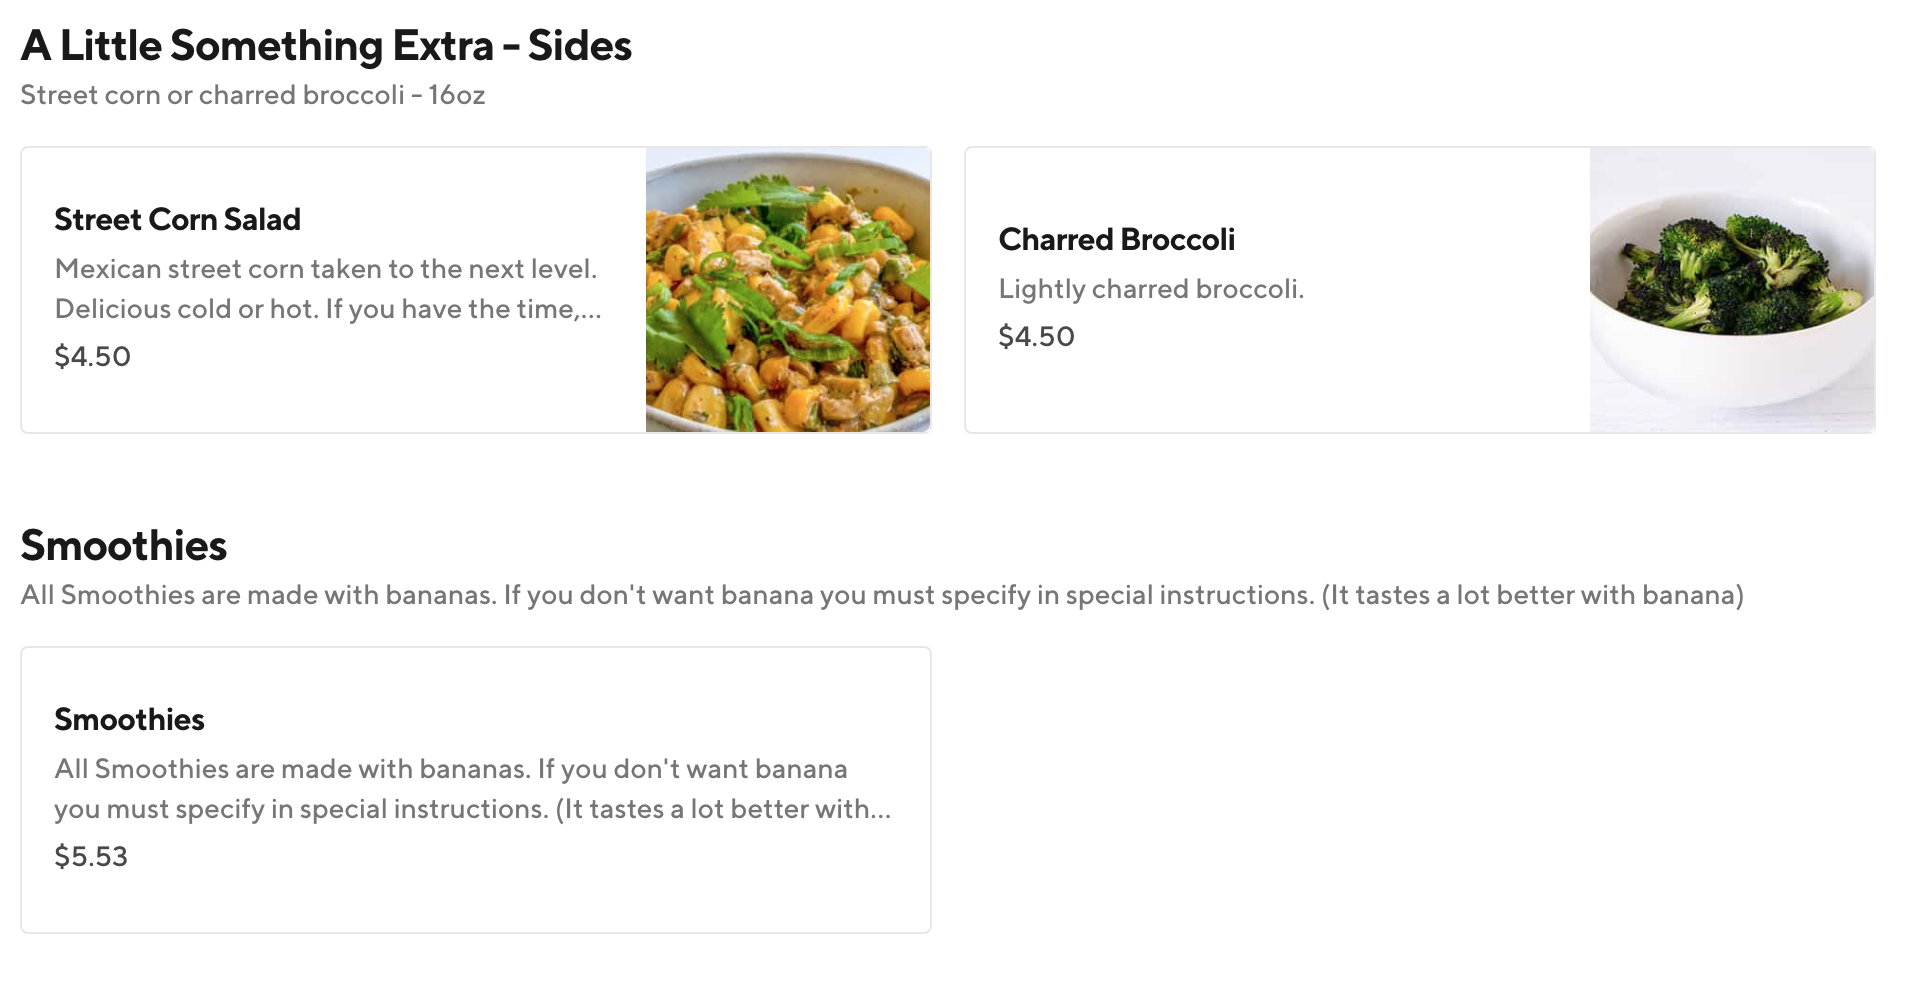Click the Charred Broccoli $4.50 price
Image resolution: width=1910 pixels, height=1000 pixels.
[1036, 336]
